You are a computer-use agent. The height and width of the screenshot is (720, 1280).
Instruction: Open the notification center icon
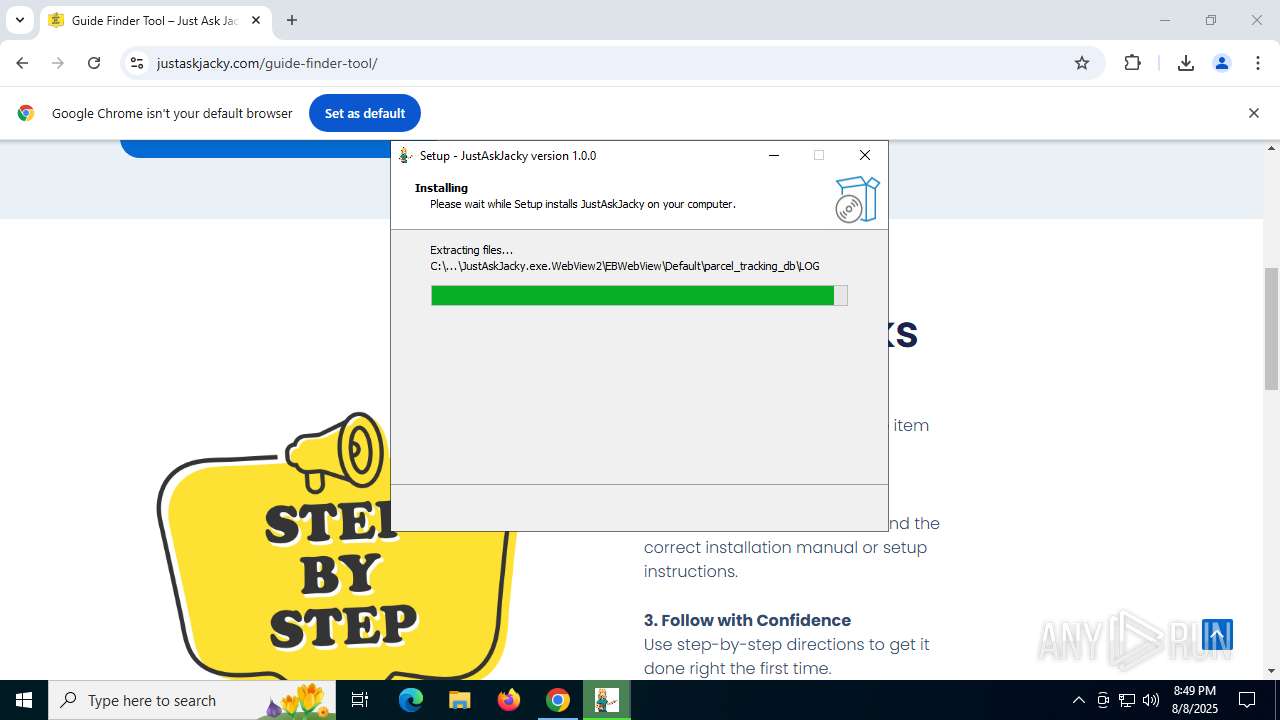tap(1247, 700)
